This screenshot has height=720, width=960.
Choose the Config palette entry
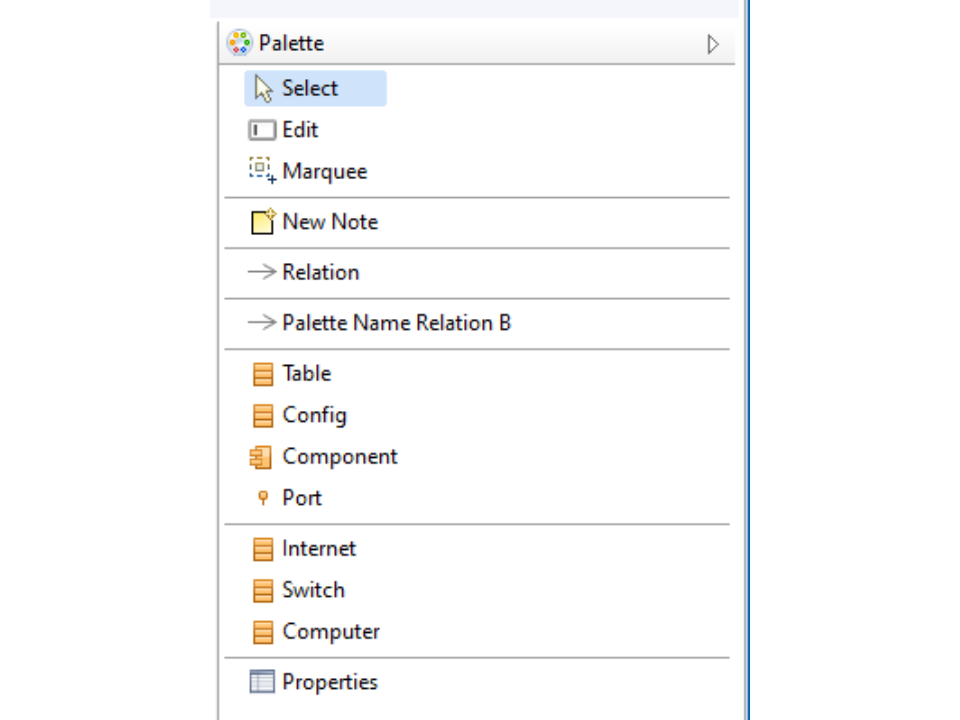click(x=314, y=415)
